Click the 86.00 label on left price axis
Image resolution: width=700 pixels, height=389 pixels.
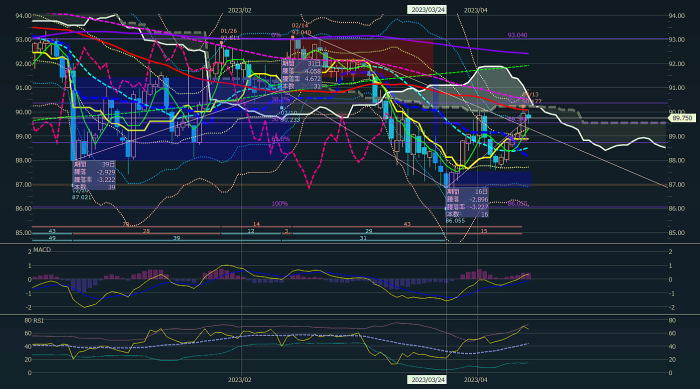23,209
